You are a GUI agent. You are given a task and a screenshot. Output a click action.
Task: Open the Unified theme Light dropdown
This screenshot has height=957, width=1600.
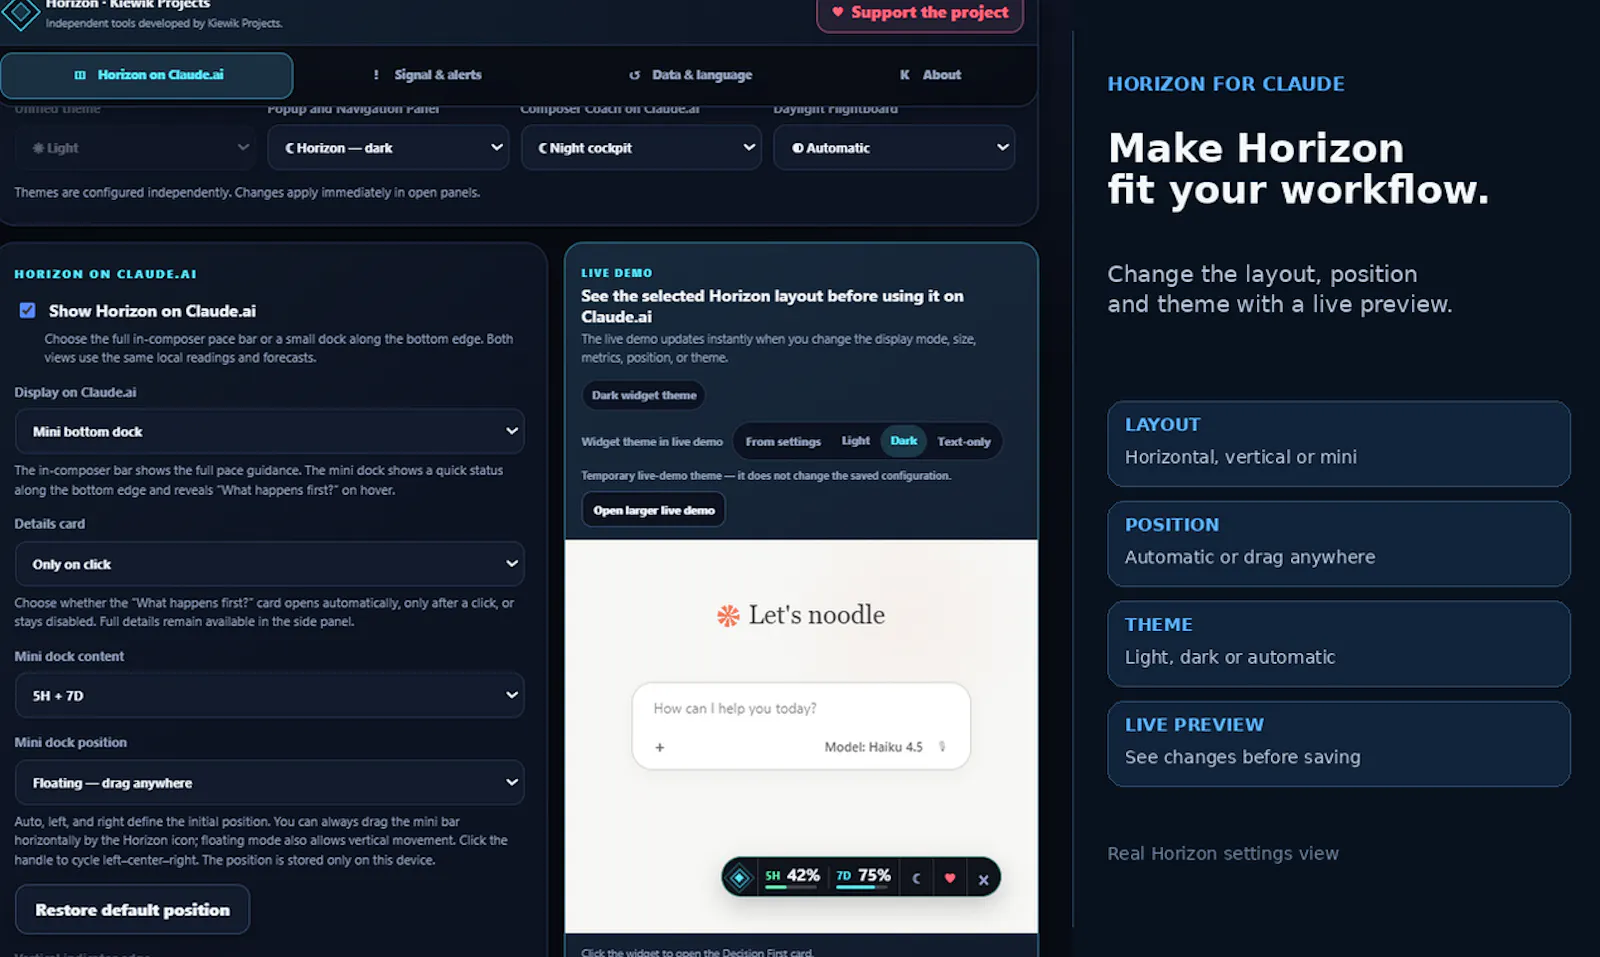click(x=135, y=147)
